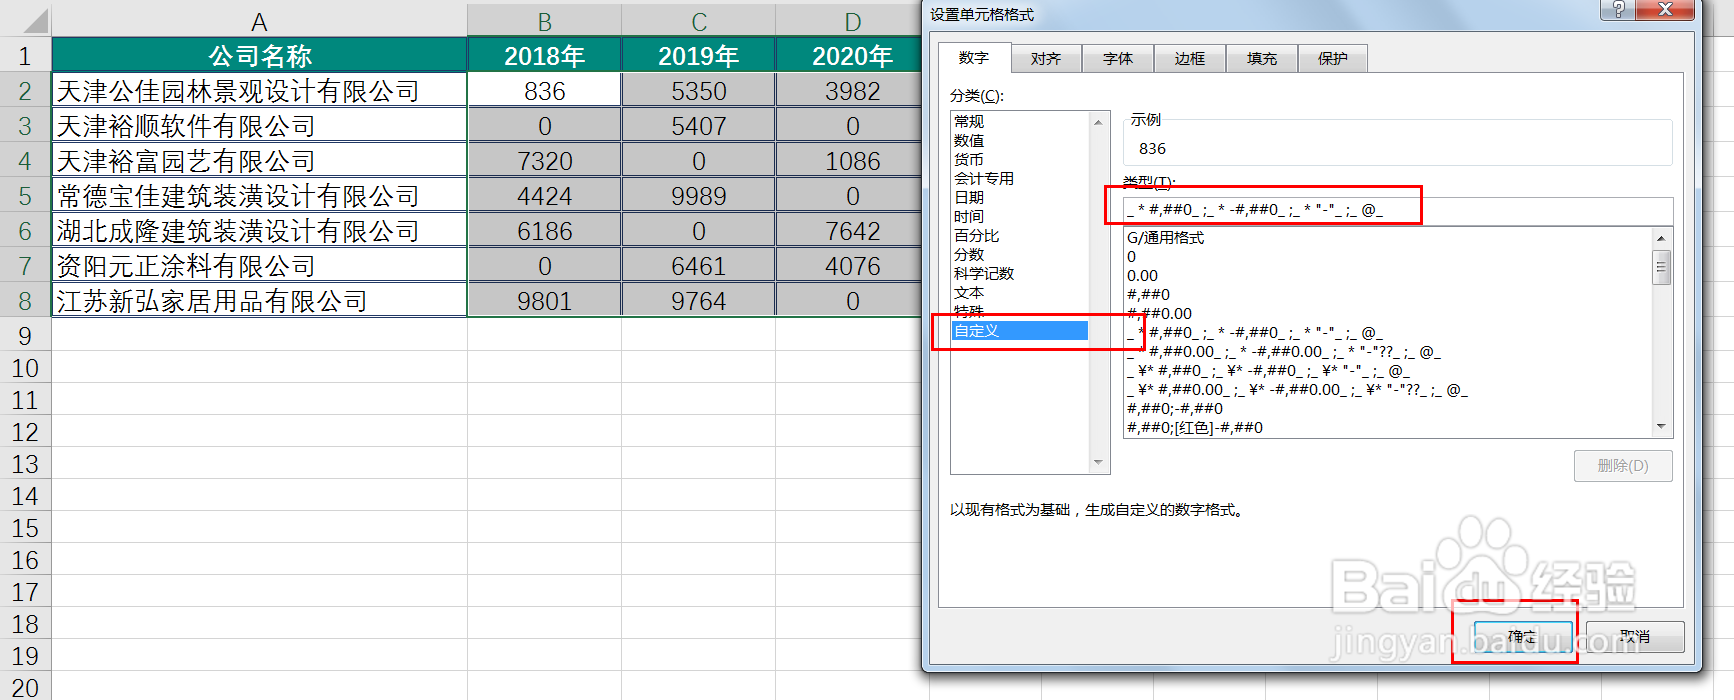Choose G/通用格式 in the type list
The width and height of the screenshot is (1734, 700).
[x=1386, y=238]
